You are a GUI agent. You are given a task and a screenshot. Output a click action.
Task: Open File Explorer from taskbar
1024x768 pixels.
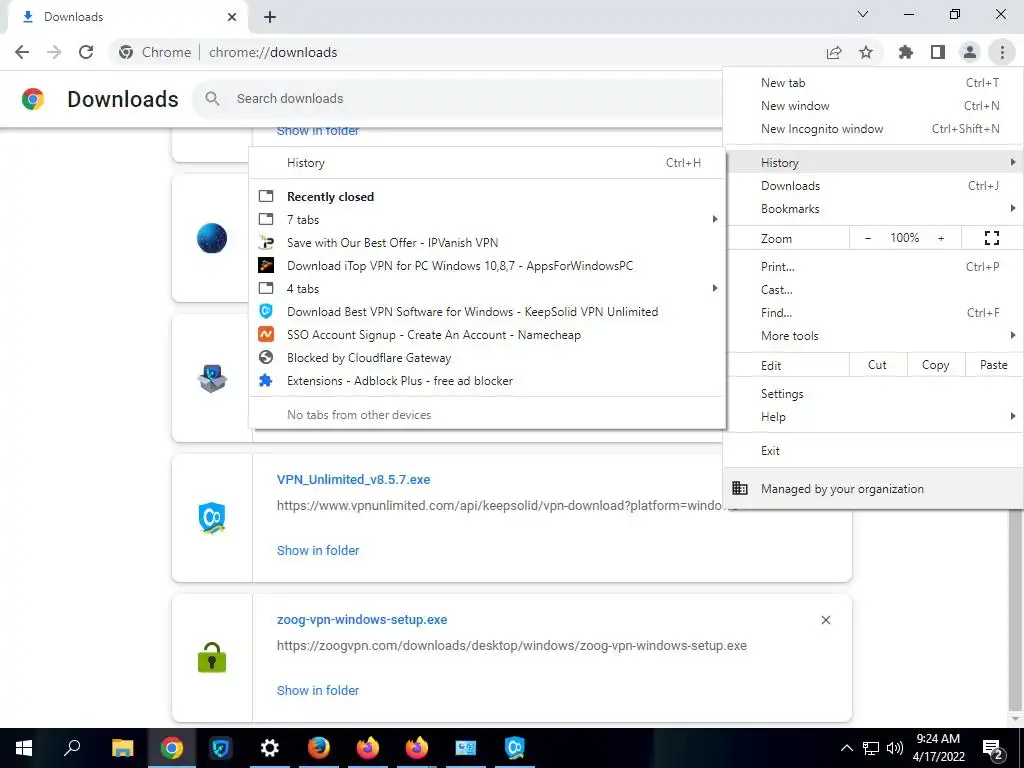122,748
